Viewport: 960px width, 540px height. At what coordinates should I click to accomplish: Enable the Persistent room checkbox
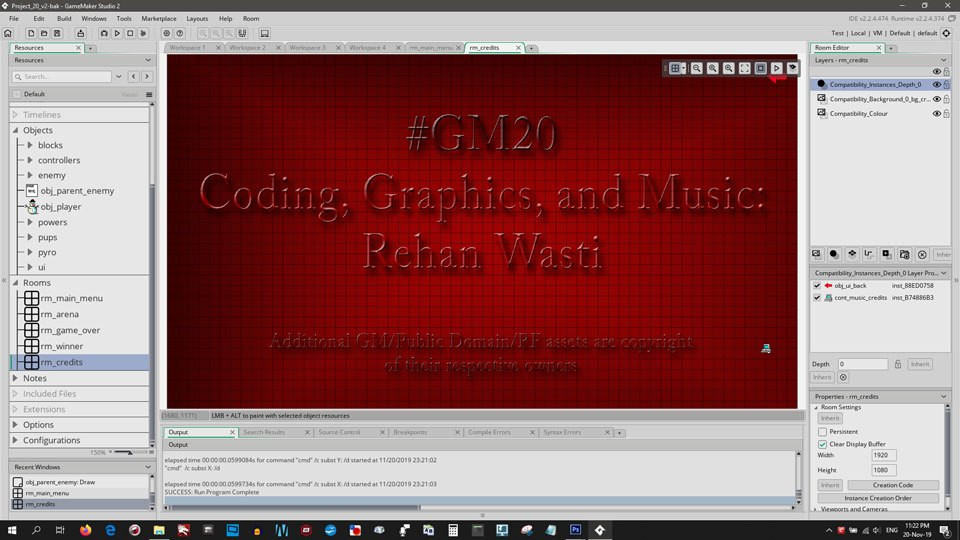point(822,432)
